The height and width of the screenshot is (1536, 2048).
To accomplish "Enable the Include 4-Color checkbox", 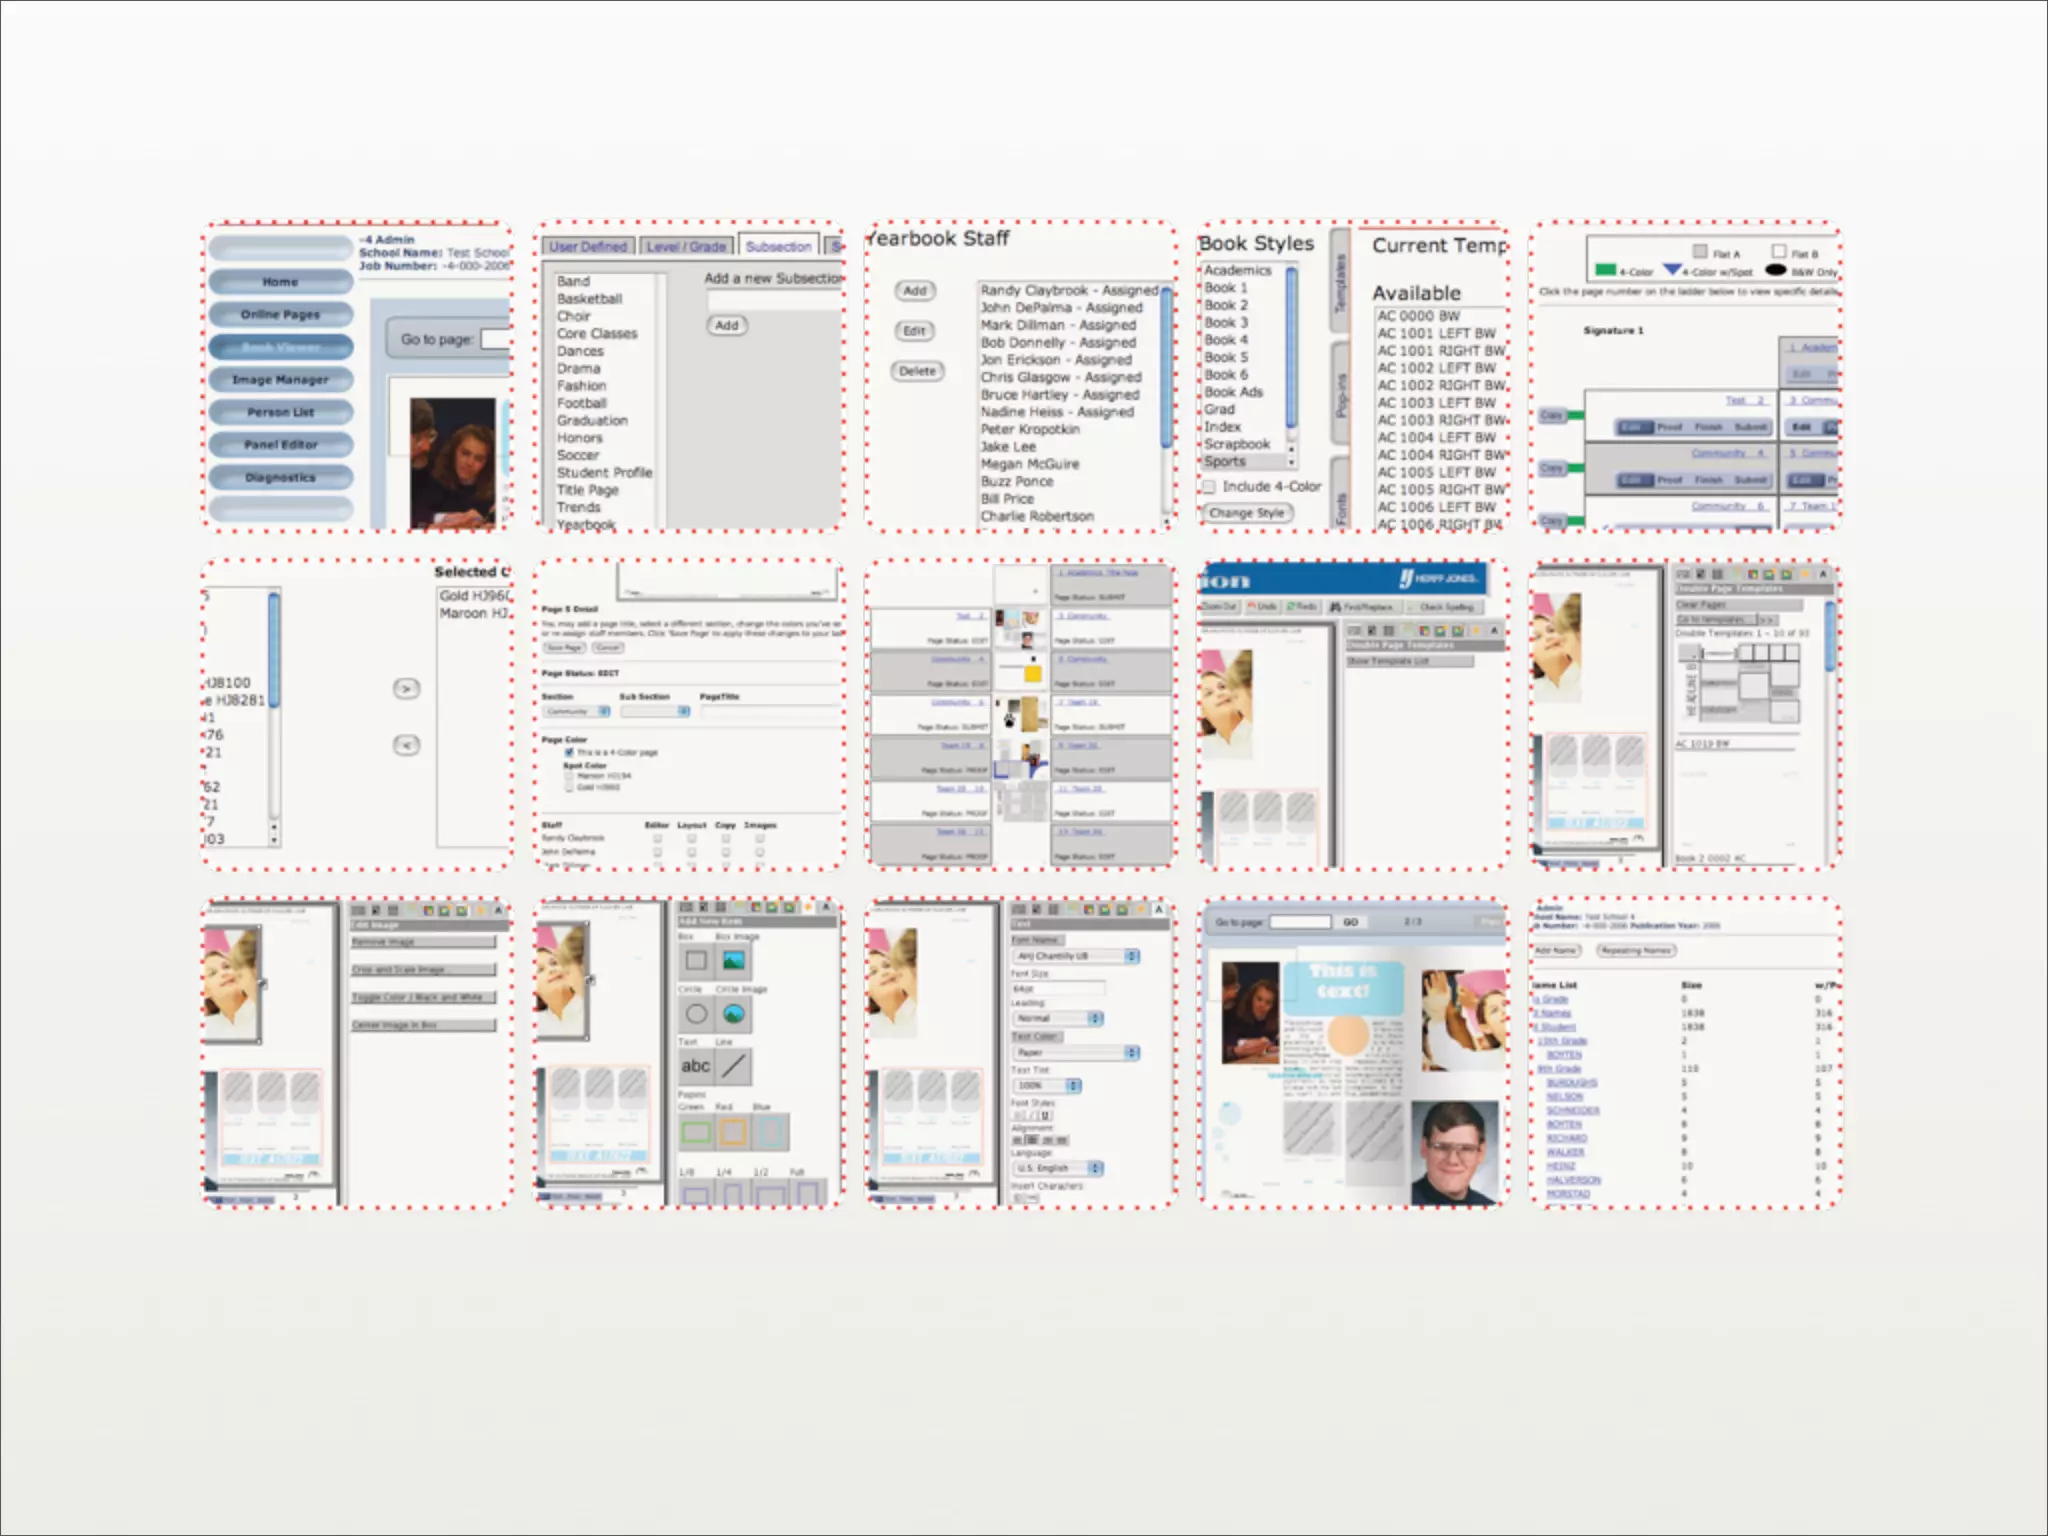I will tap(1209, 487).
